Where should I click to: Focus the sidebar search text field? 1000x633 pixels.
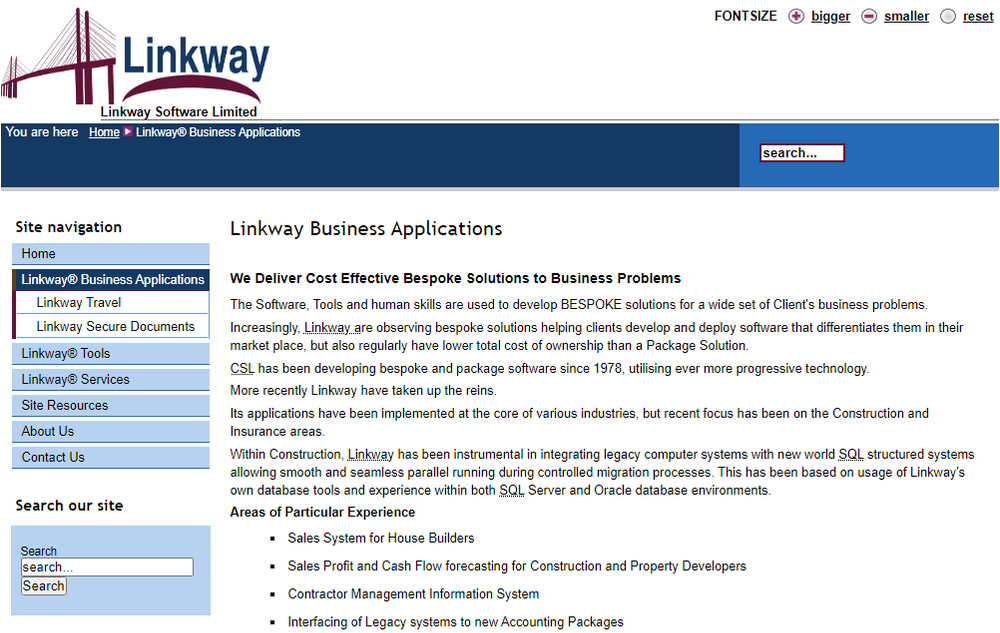(107, 567)
